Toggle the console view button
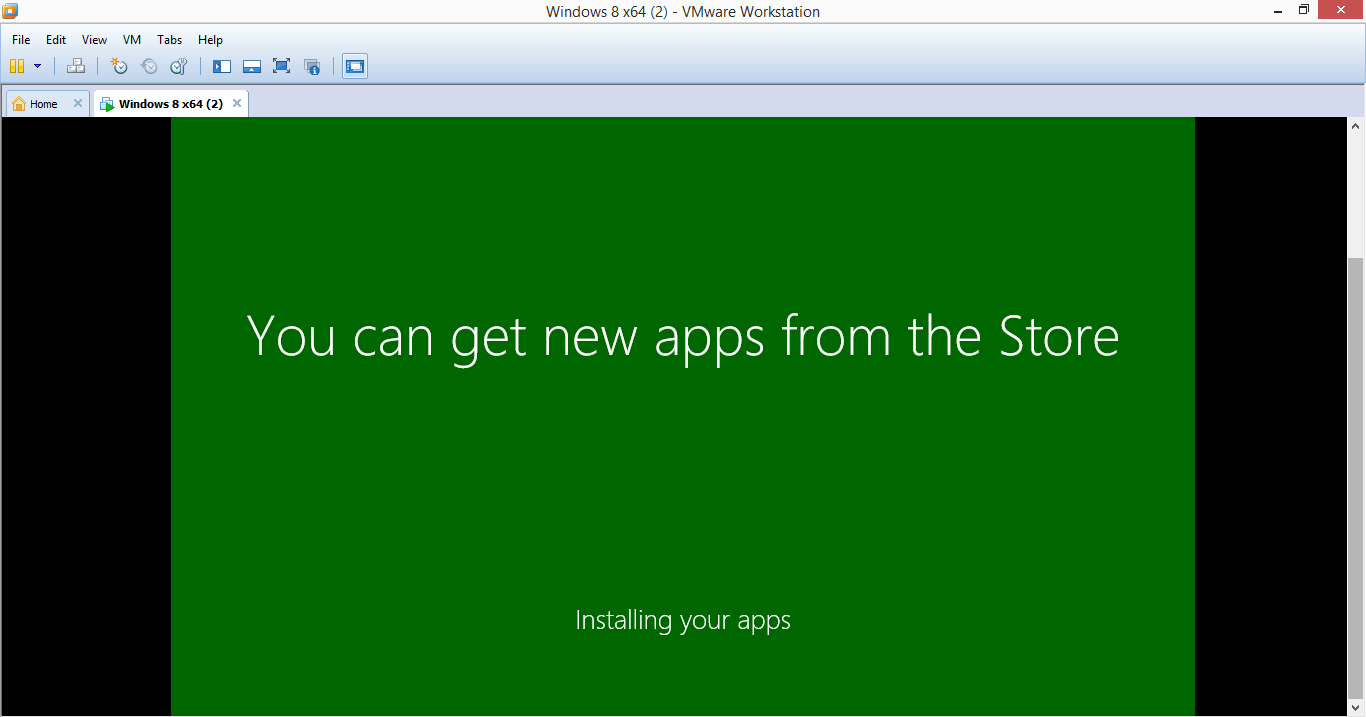This screenshot has width=1366, height=717. click(355, 66)
